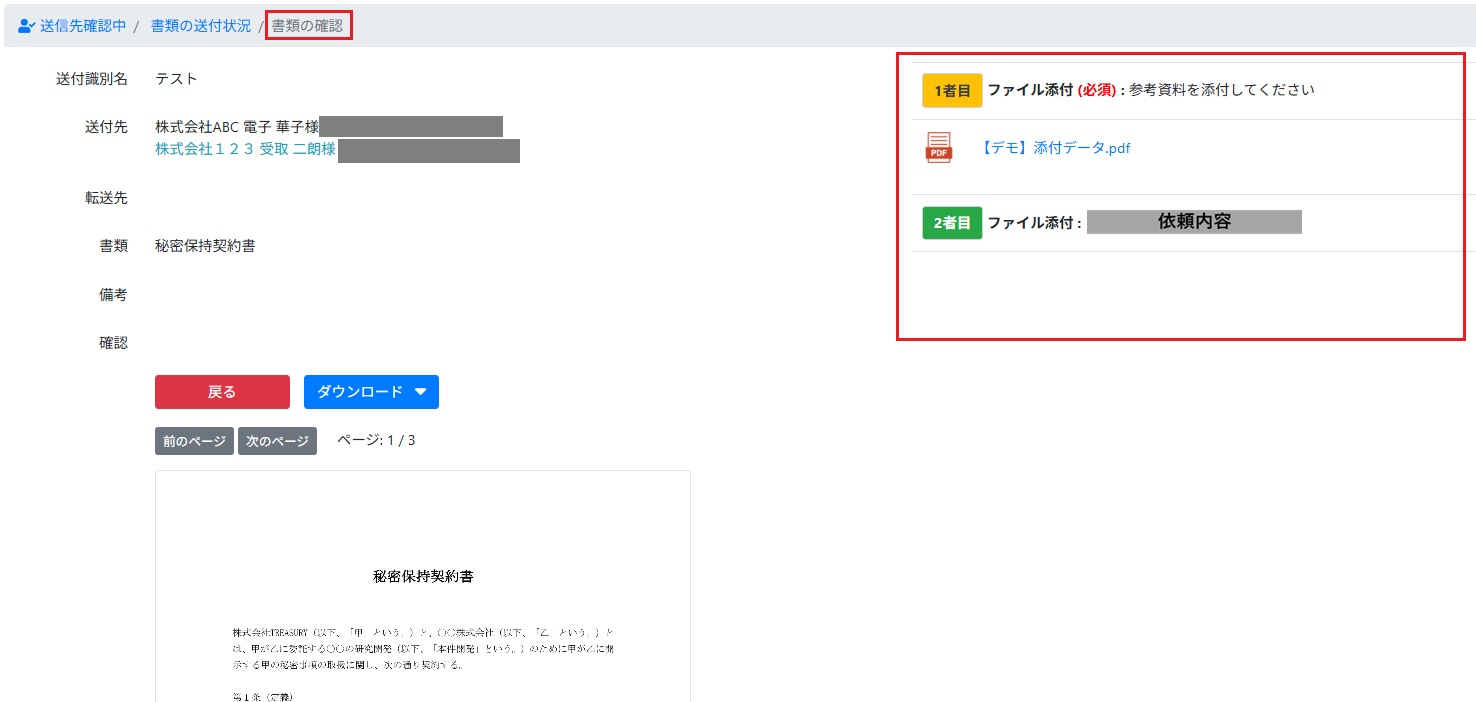This screenshot has width=1476, height=702.
Task: Click the 前のページ navigation button
Action: pyautogui.click(x=194, y=440)
